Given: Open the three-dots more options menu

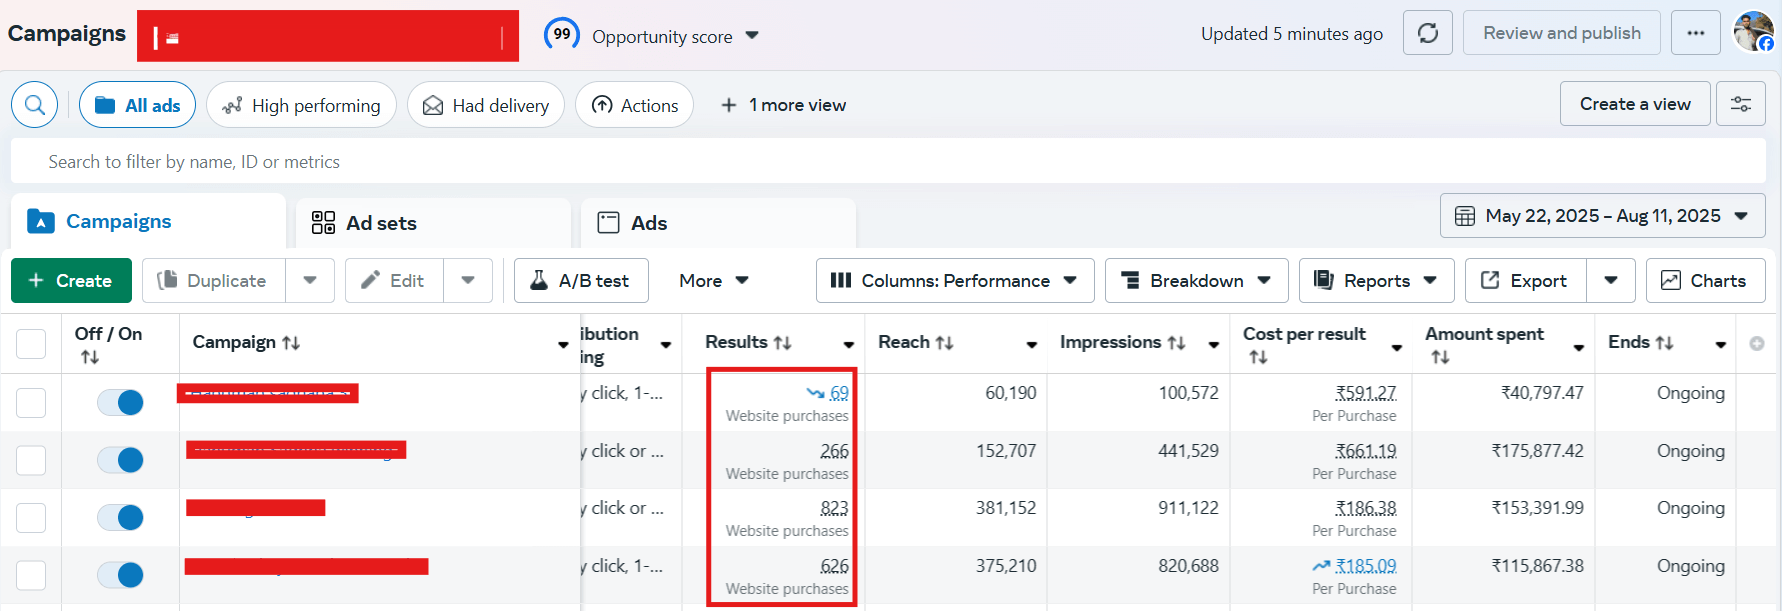Looking at the screenshot, I should pyautogui.click(x=1696, y=33).
